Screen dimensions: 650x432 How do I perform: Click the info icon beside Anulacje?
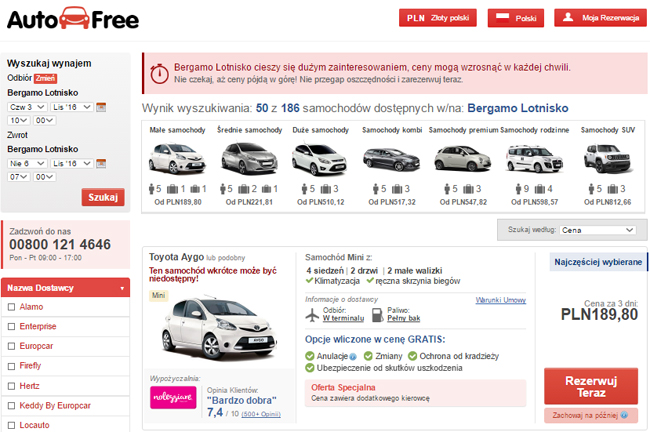pyautogui.click(x=353, y=357)
